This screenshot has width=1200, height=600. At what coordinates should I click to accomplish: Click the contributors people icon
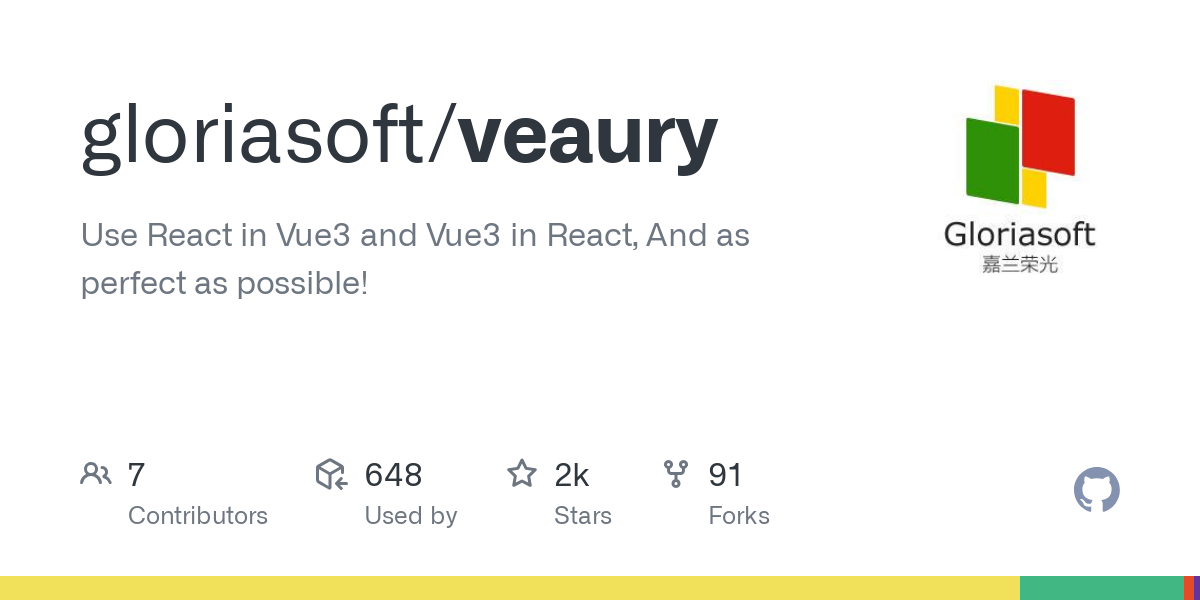[x=95, y=474]
